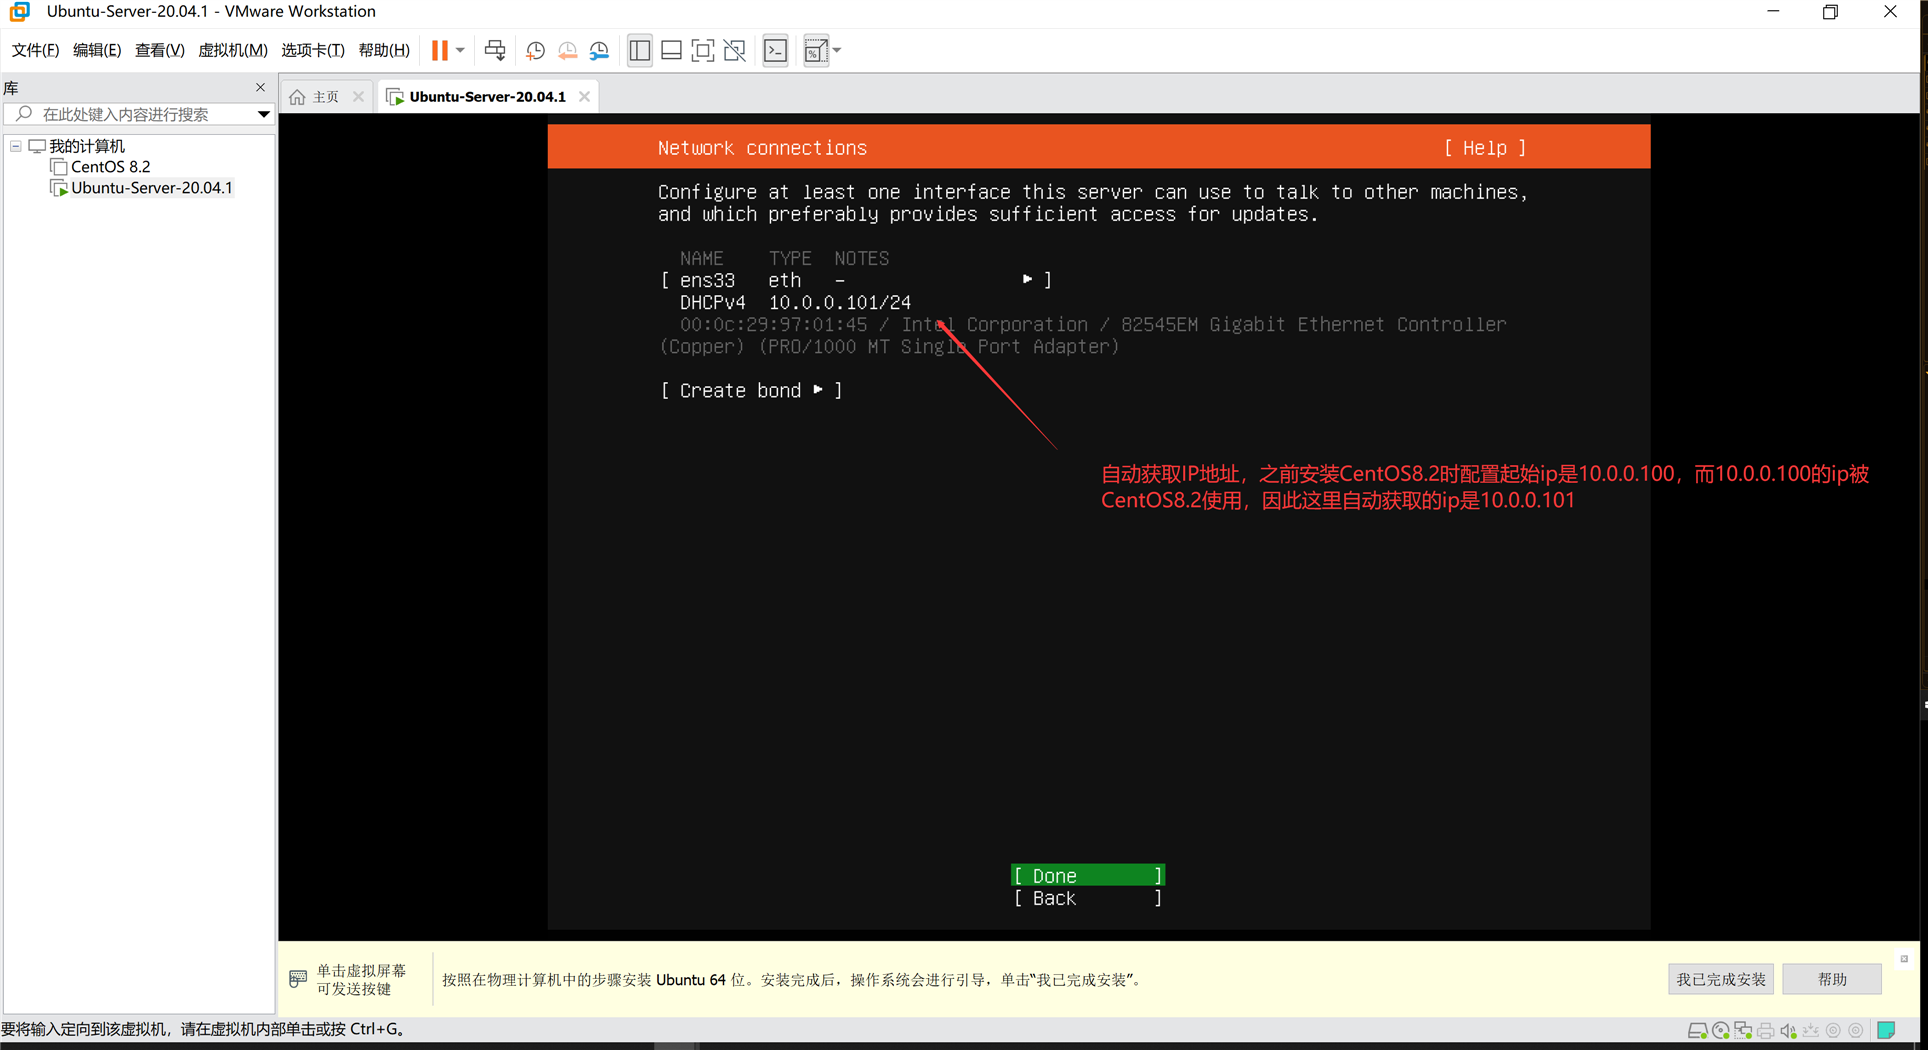
Task: Click the second webcam device status icon
Action: (1856, 1031)
